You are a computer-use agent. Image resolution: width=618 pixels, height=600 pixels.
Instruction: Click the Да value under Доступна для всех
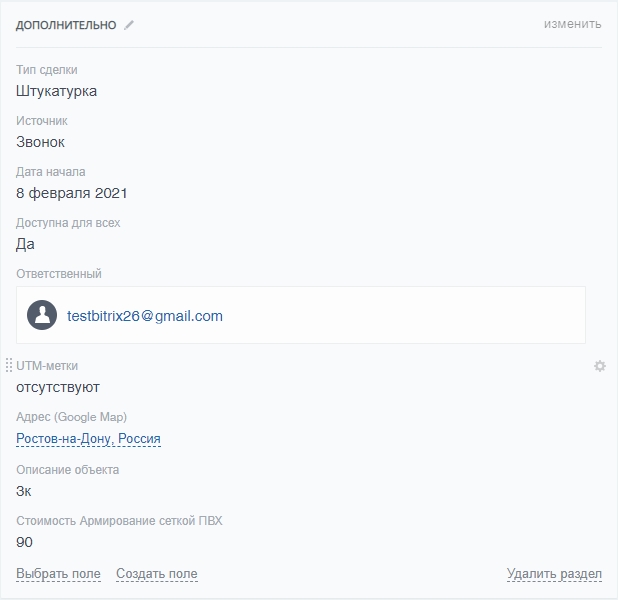pyautogui.click(x=26, y=244)
